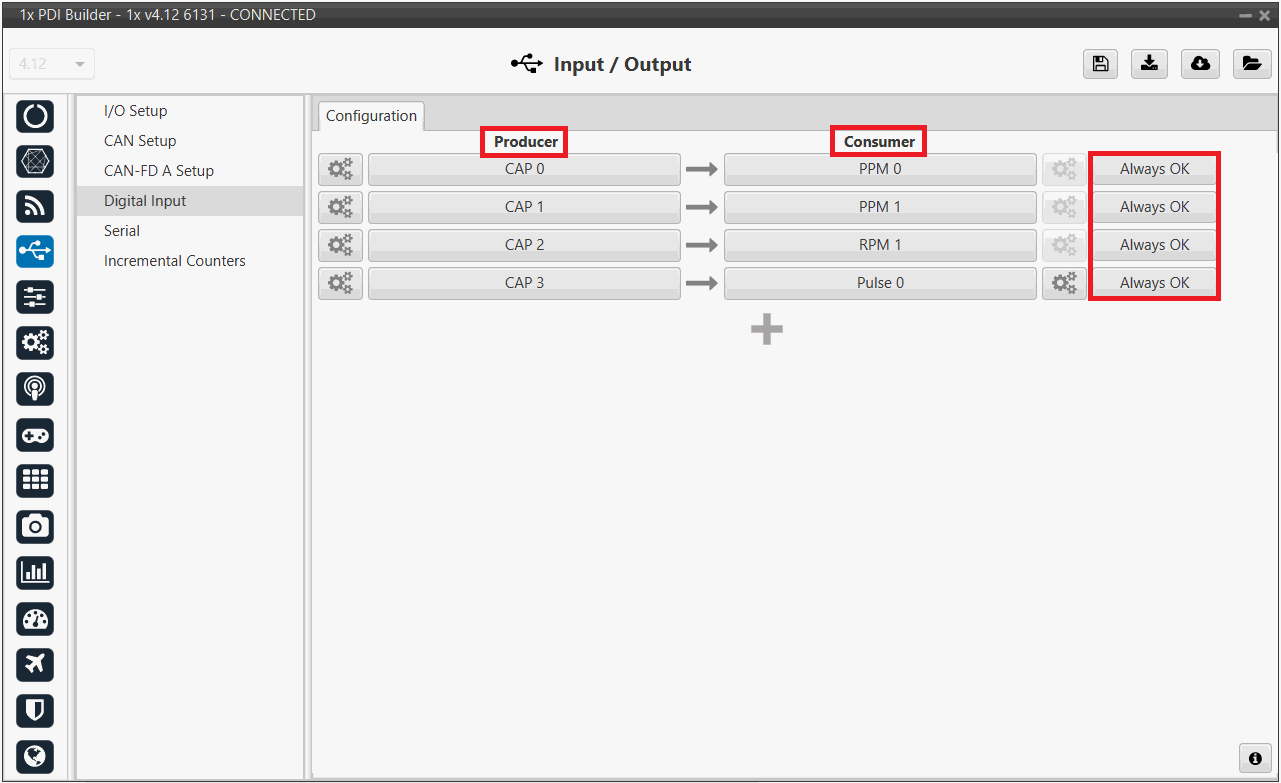Open the camera section in sidebar
Screen dimensions: 1281x783
[x=35, y=527]
